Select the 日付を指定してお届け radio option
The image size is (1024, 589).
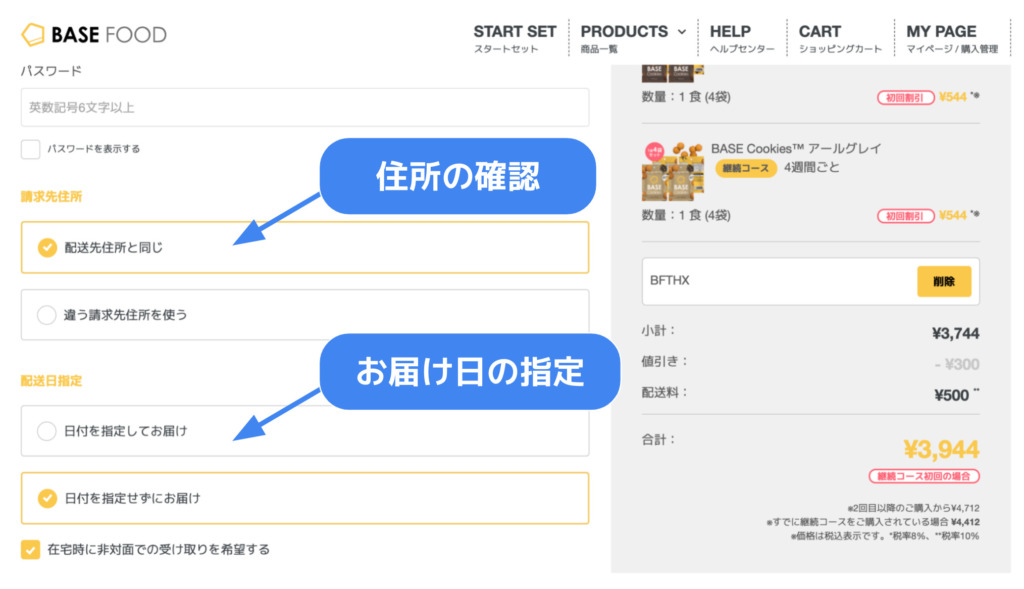(305, 431)
